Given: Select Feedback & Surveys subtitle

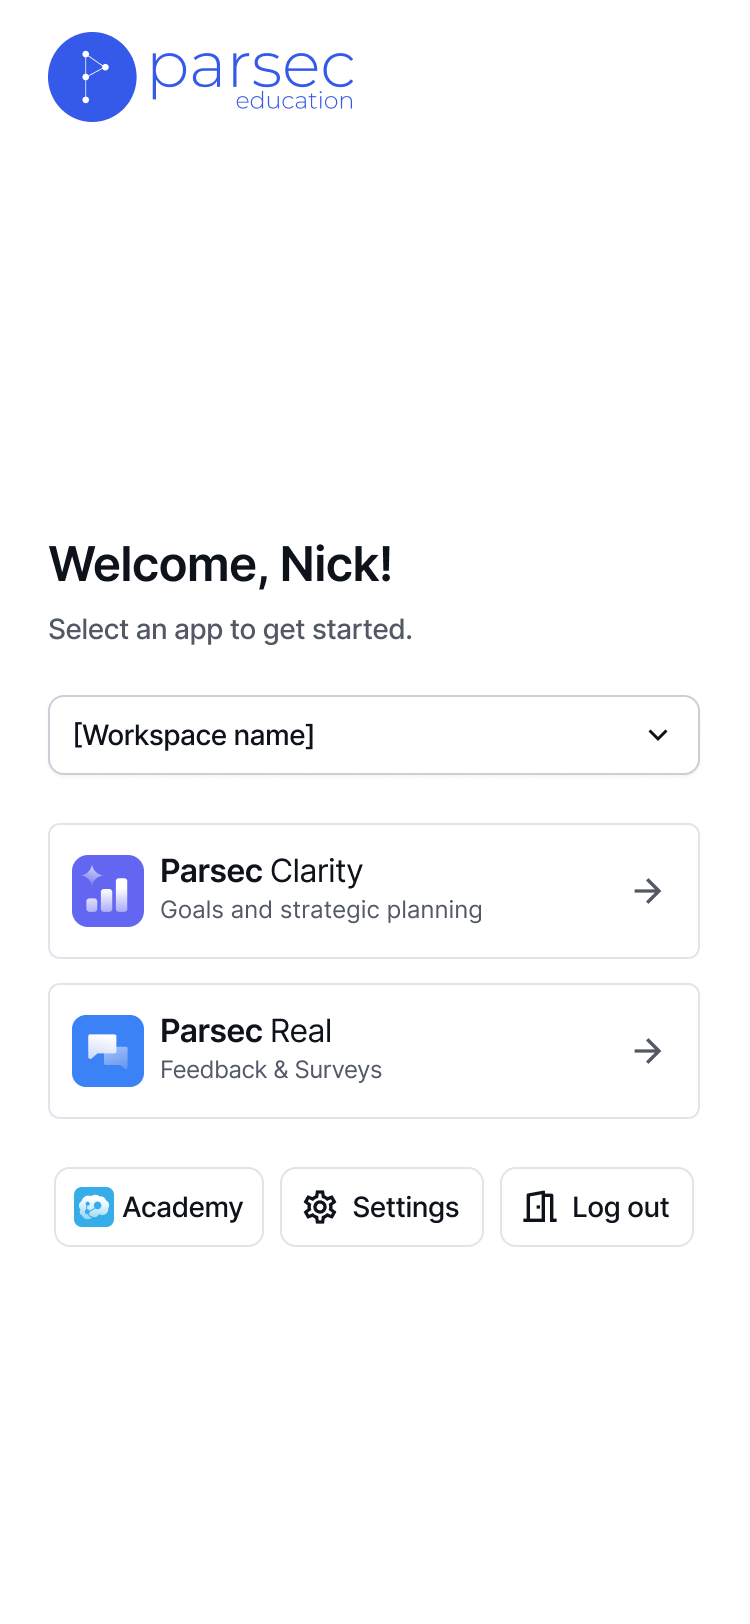Looking at the screenshot, I should (271, 1070).
